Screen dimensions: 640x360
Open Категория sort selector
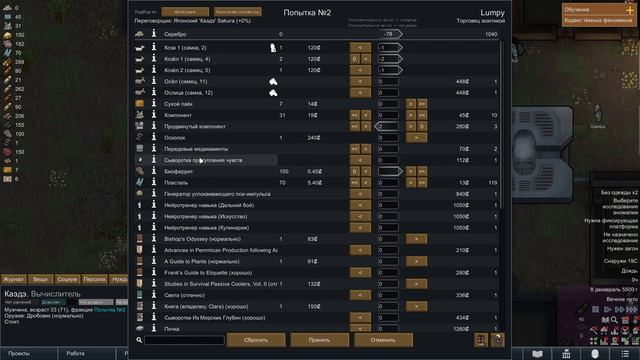(x=185, y=12)
